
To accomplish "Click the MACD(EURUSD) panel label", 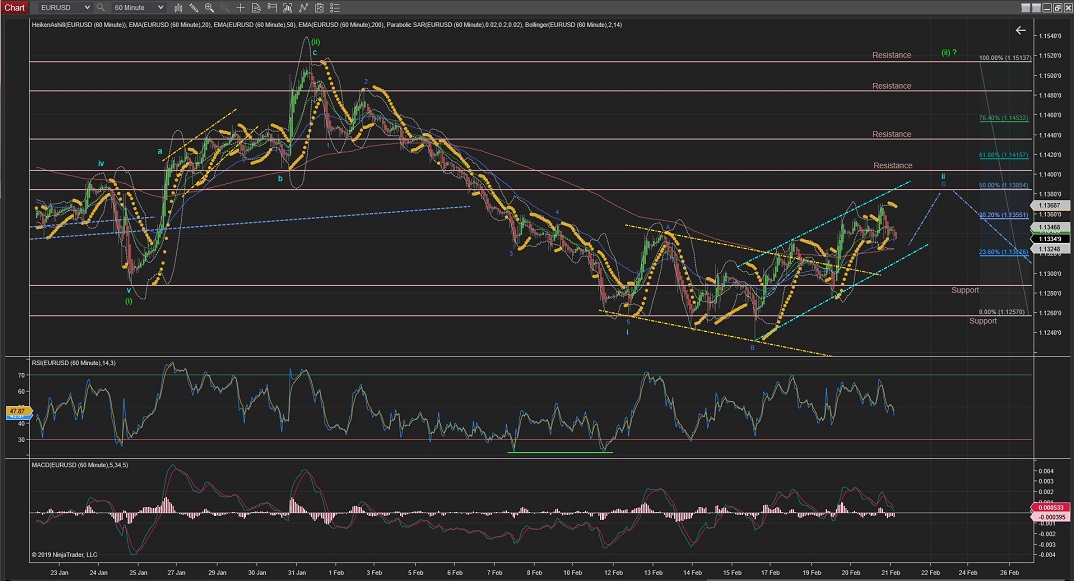I will [80, 466].
